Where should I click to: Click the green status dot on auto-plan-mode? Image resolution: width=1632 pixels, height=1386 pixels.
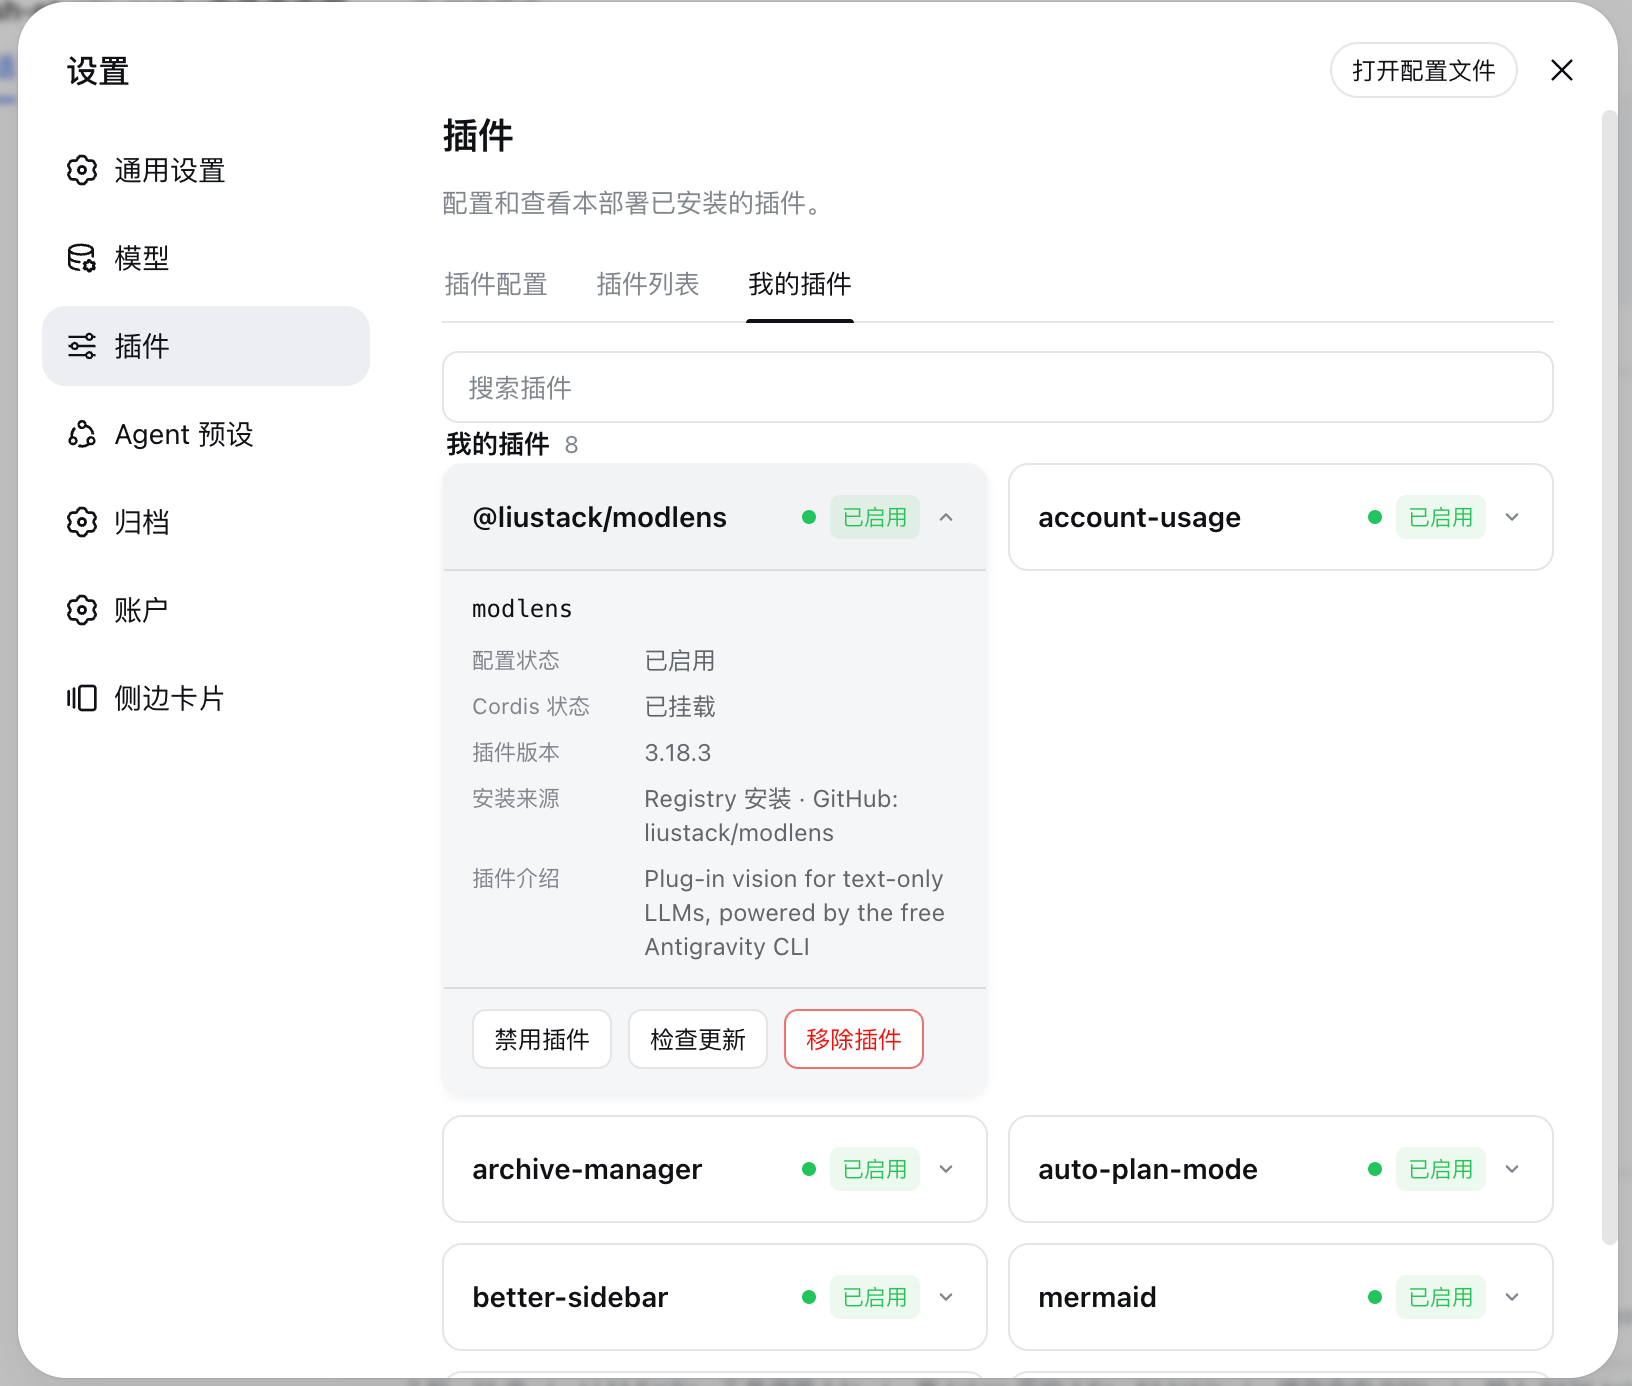(1375, 1169)
